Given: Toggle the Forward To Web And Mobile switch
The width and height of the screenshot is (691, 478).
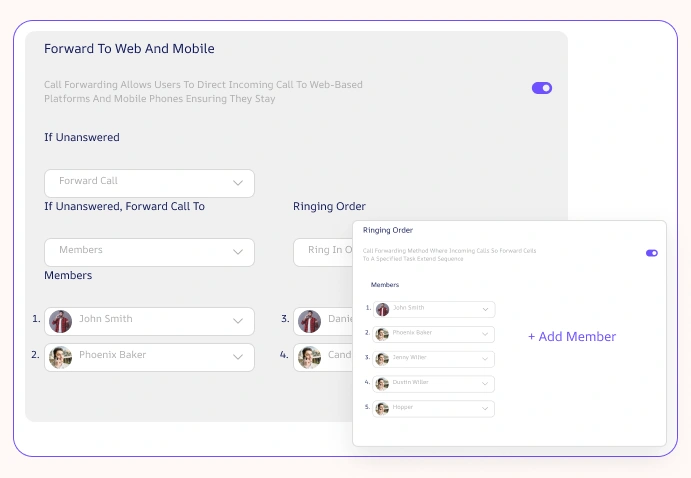Looking at the screenshot, I should click(542, 88).
